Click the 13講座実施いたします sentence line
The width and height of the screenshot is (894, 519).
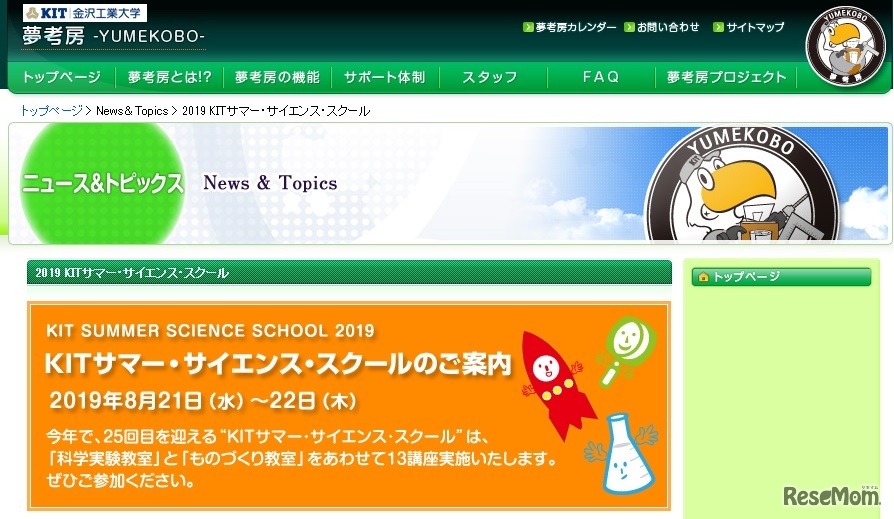click(302, 458)
